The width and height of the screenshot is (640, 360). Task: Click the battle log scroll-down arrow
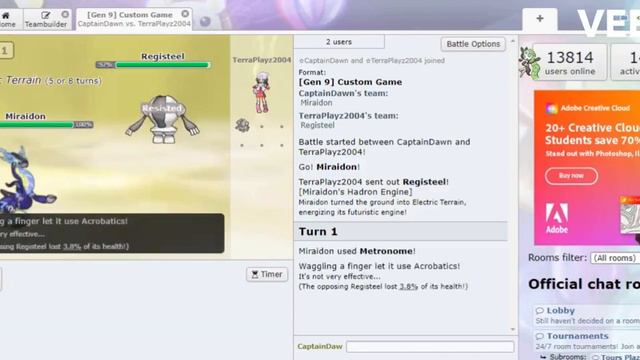513,329
